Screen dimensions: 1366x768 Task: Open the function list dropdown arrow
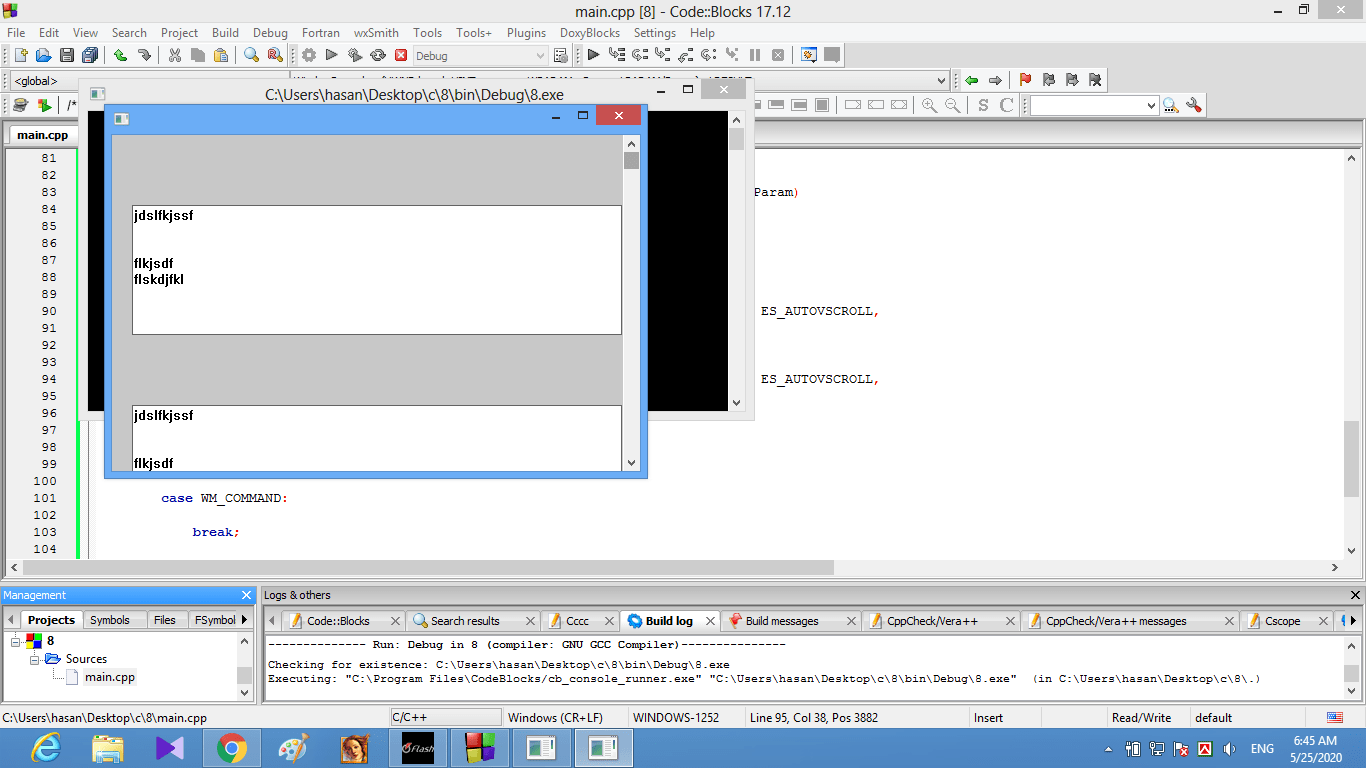(941, 81)
